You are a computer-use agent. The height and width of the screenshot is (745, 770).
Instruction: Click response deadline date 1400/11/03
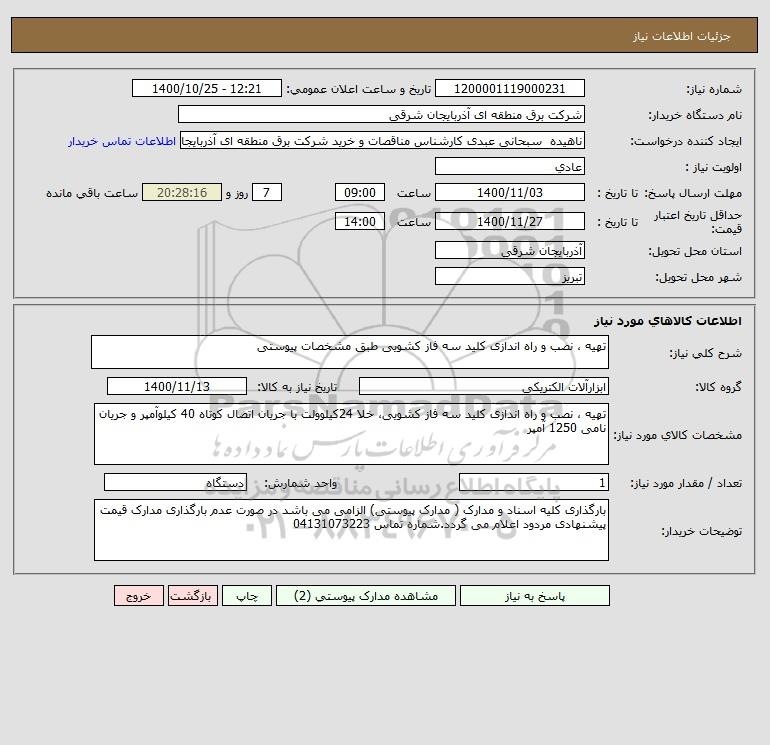(510, 193)
